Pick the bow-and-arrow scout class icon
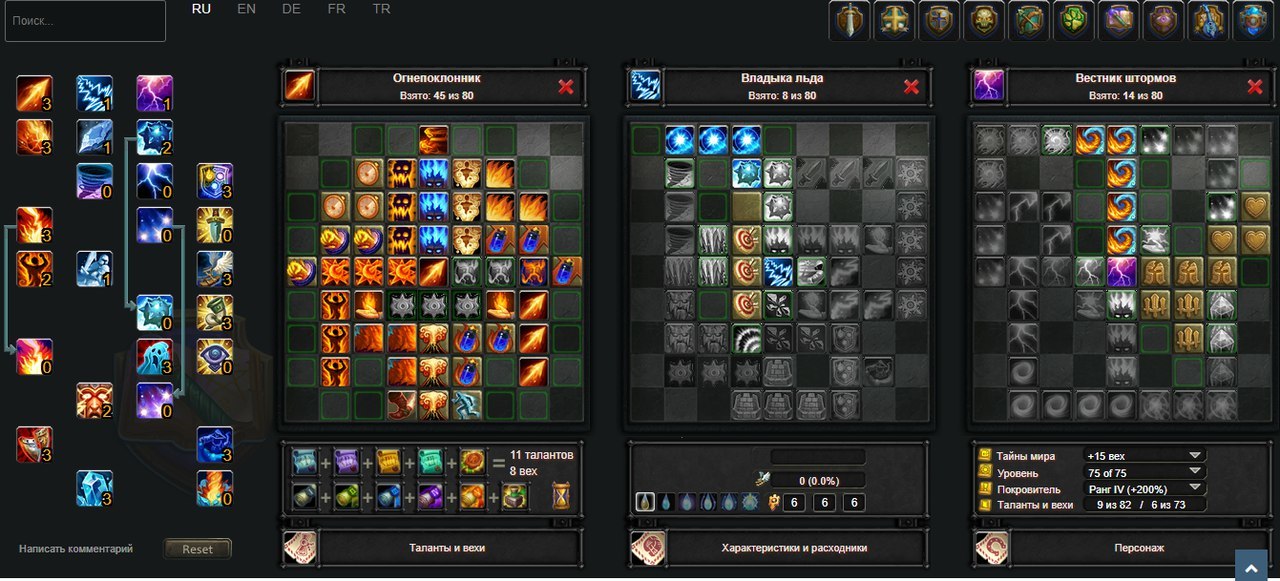 click(1029, 20)
